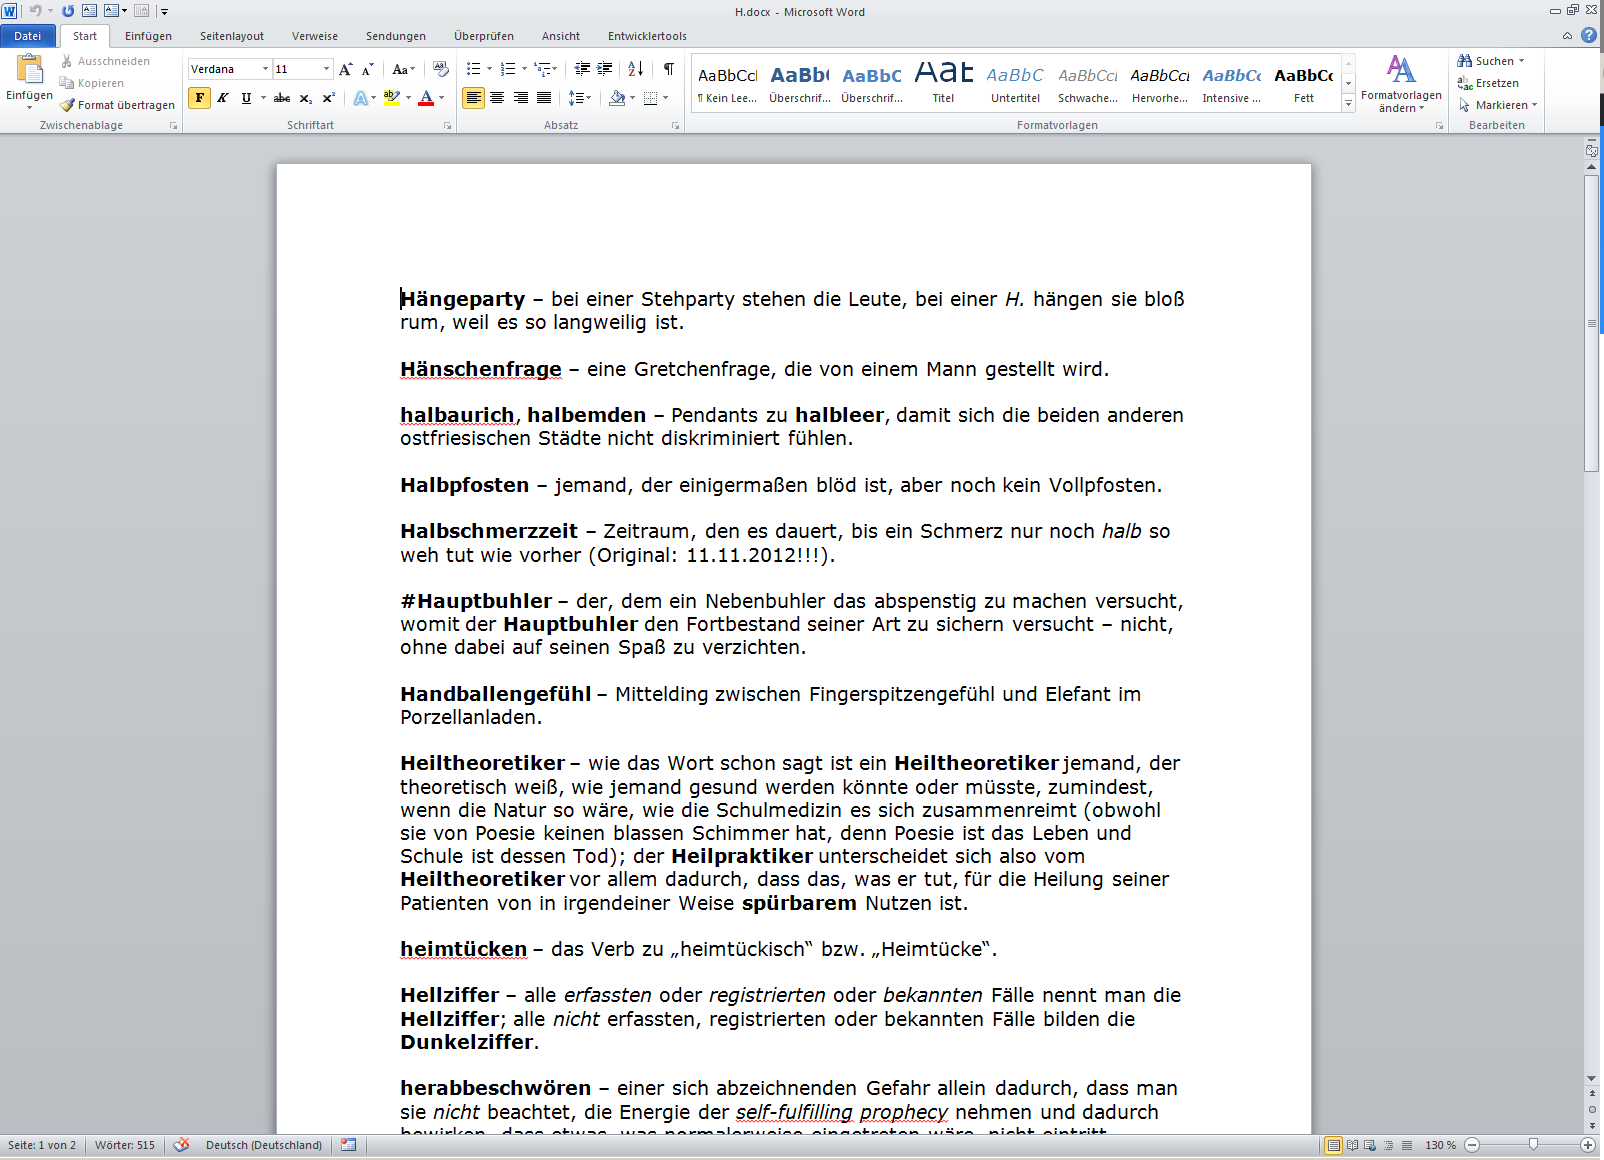The height and width of the screenshot is (1160, 1604).
Task: Click vertical scrollbar thumb
Action: [x=1591, y=323]
